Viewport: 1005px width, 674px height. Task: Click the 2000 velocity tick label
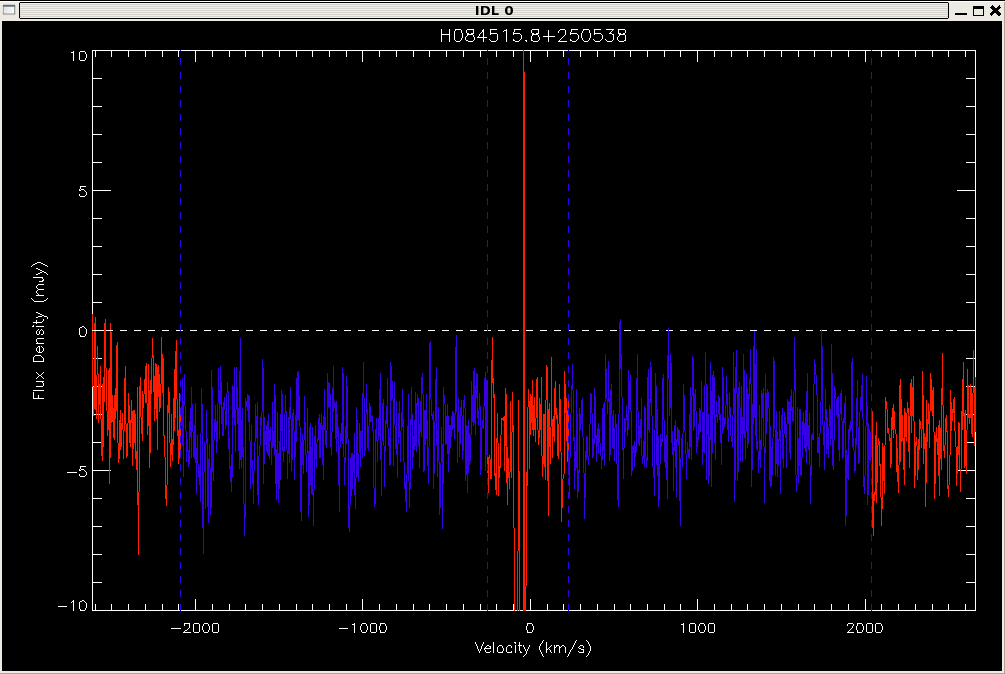(x=865, y=628)
